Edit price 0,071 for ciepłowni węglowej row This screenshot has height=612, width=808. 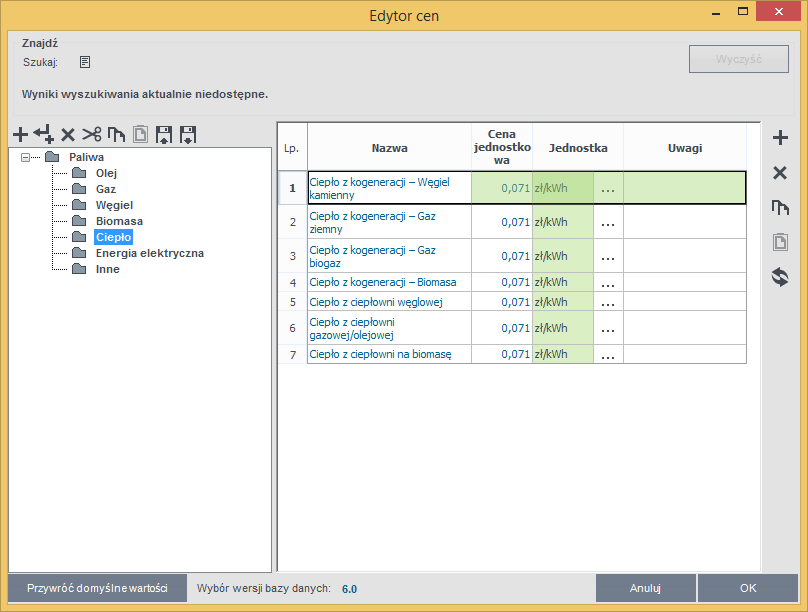click(x=502, y=302)
